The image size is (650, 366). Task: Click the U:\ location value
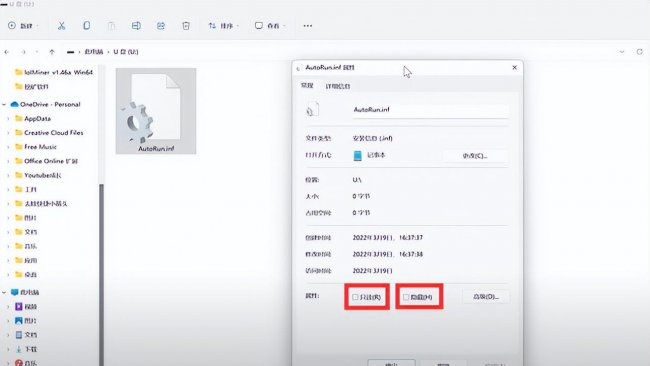(x=357, y=180)
